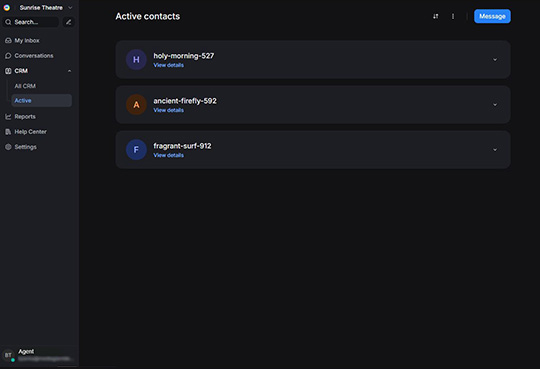
Task: Click the Help Center book icon
Action: tap(8, 132)
